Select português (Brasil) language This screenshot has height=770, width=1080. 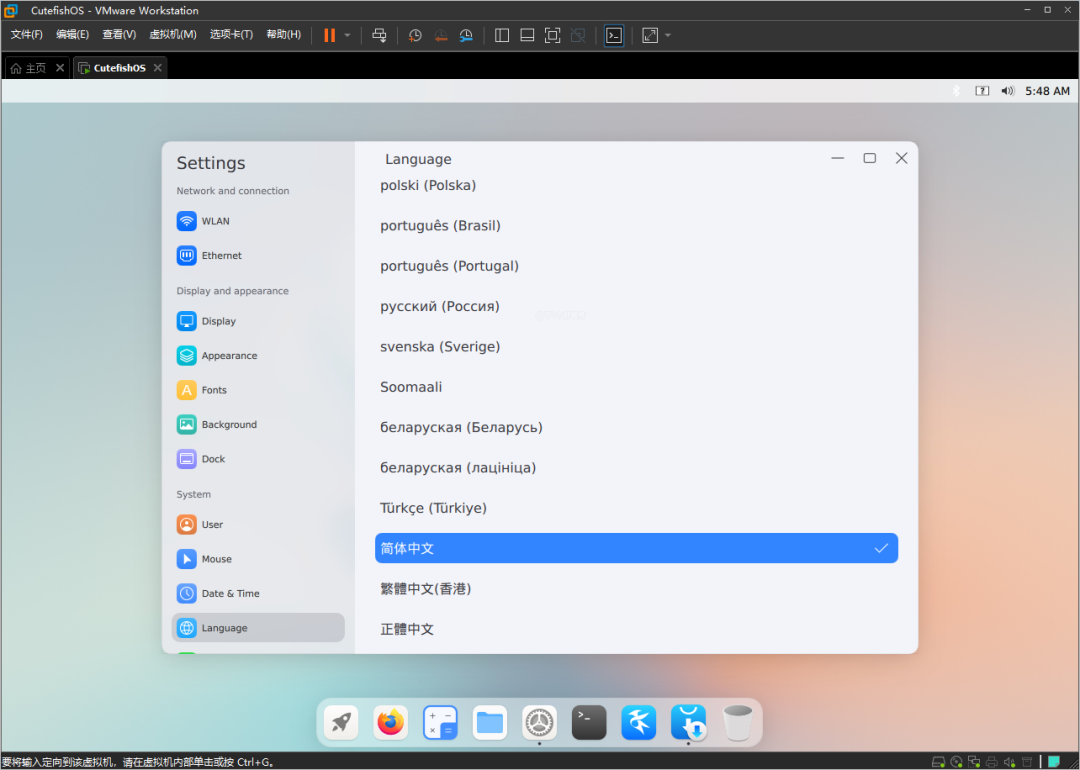[636, 226]
